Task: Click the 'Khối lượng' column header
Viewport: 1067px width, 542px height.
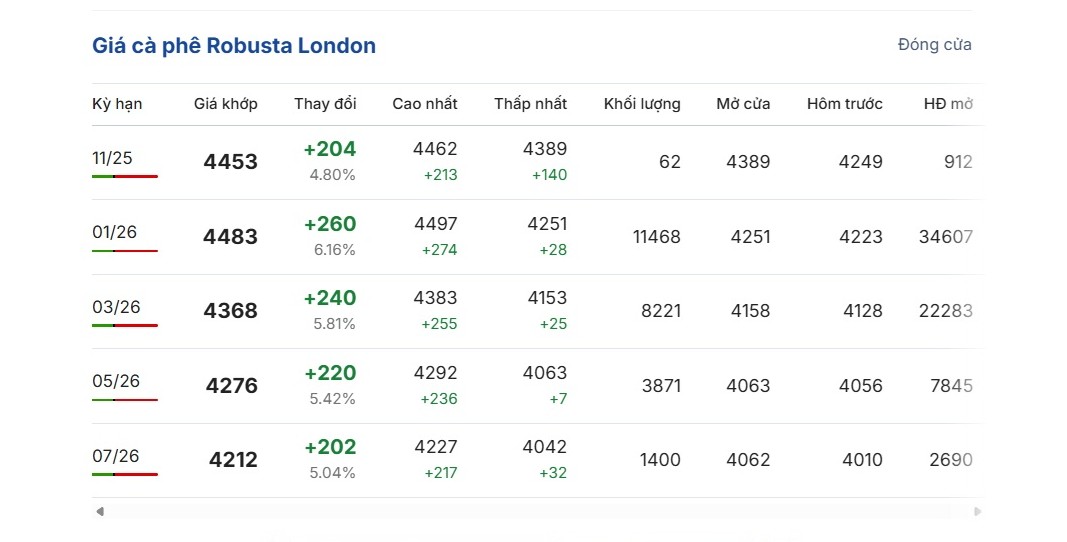Action: click(642, 104)
